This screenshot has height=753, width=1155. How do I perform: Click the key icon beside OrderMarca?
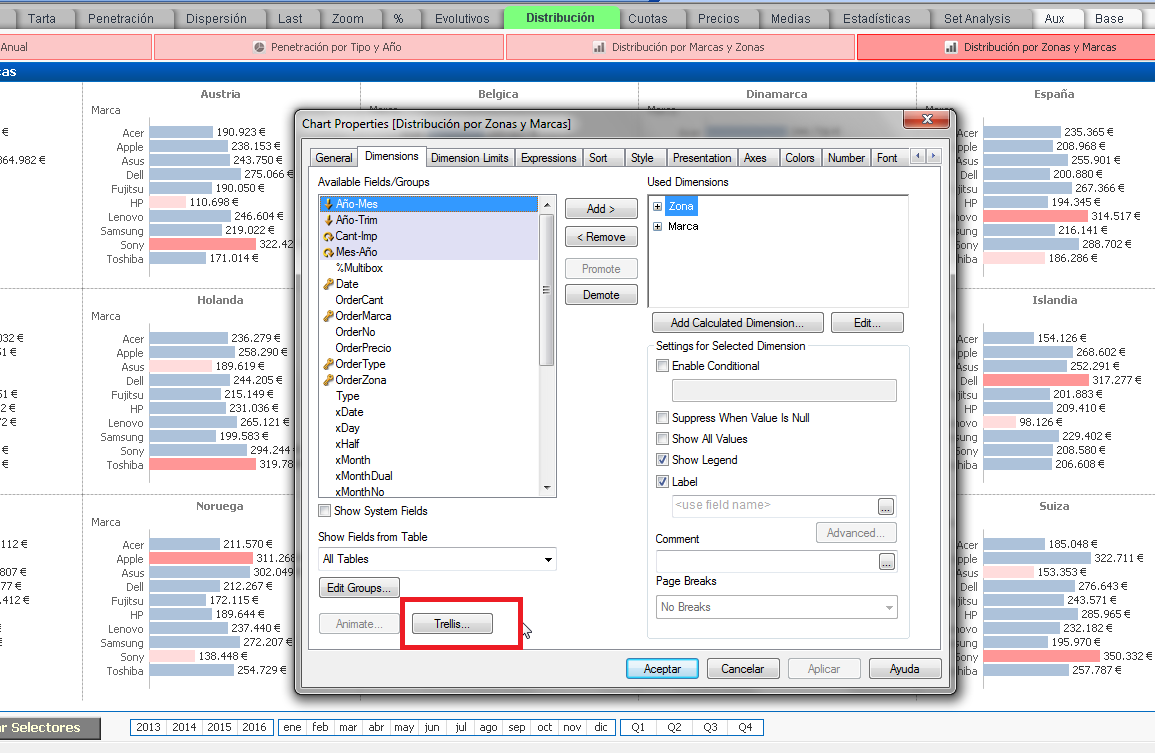pos(328,316)
